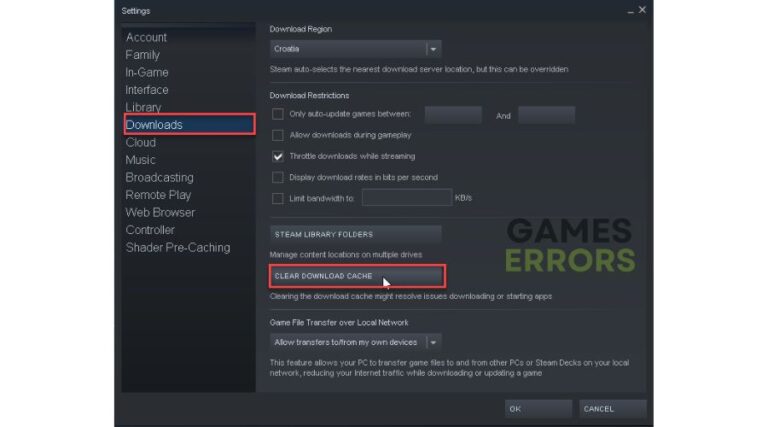Screen dimensions: 768x427
Task: Go to the Remote Play settings section
Action: click(158, 195)
